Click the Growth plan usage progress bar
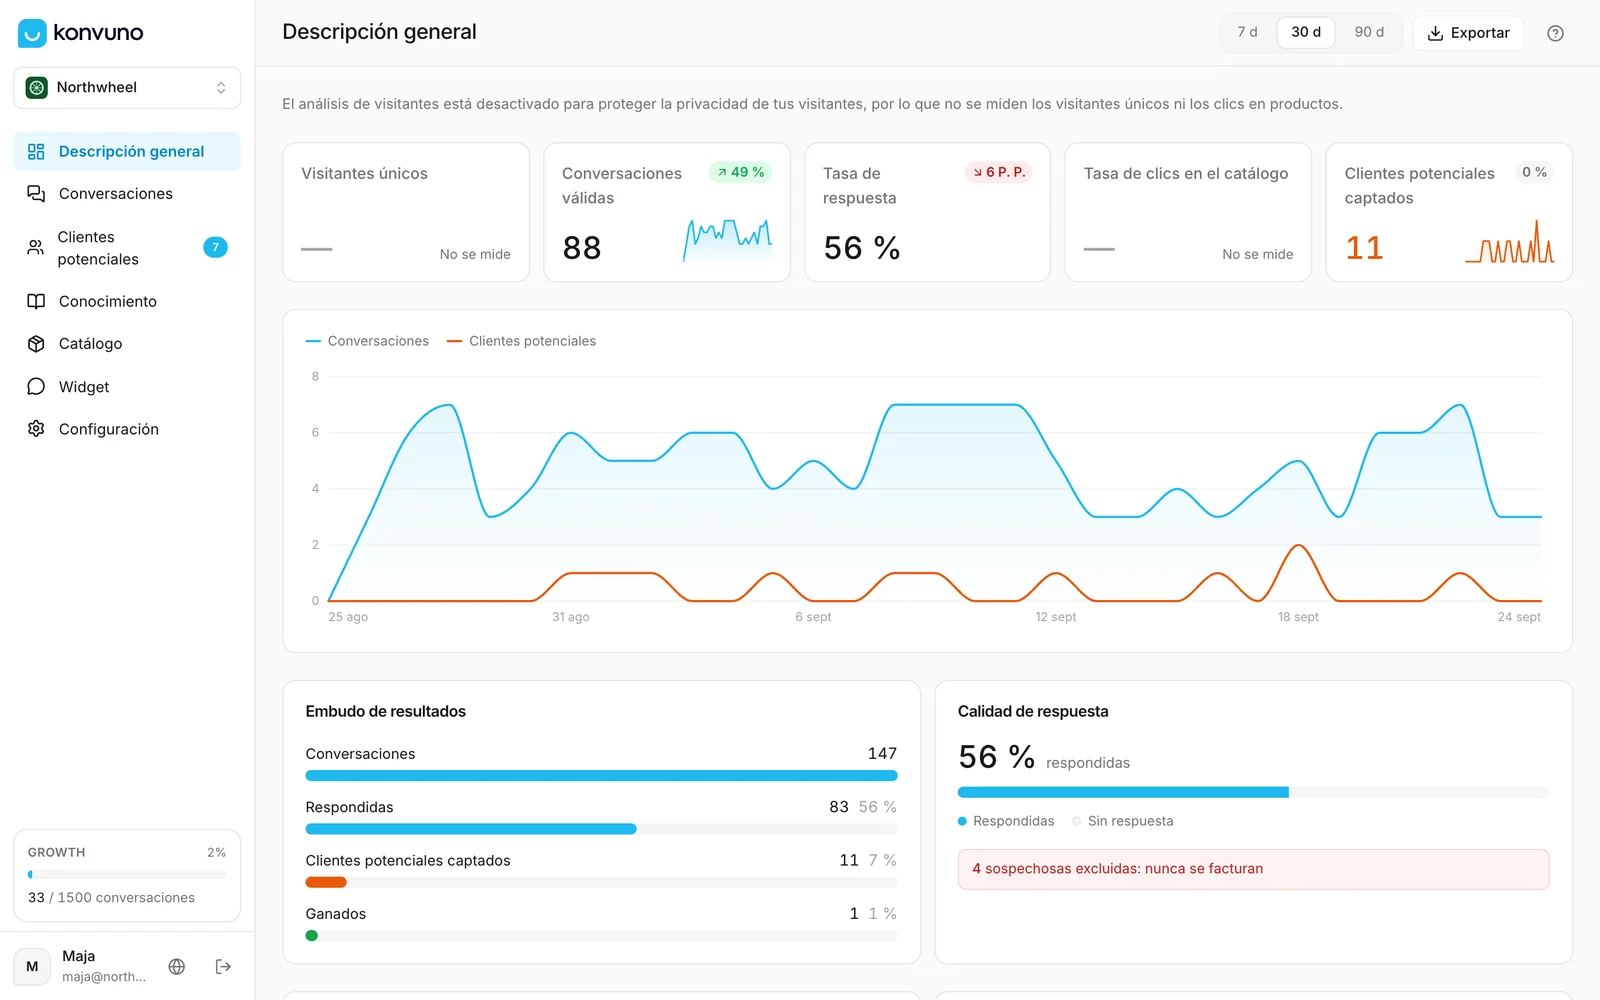Screen dimensions: 1600x1000 pyautogui.click(x=127, y=875)
